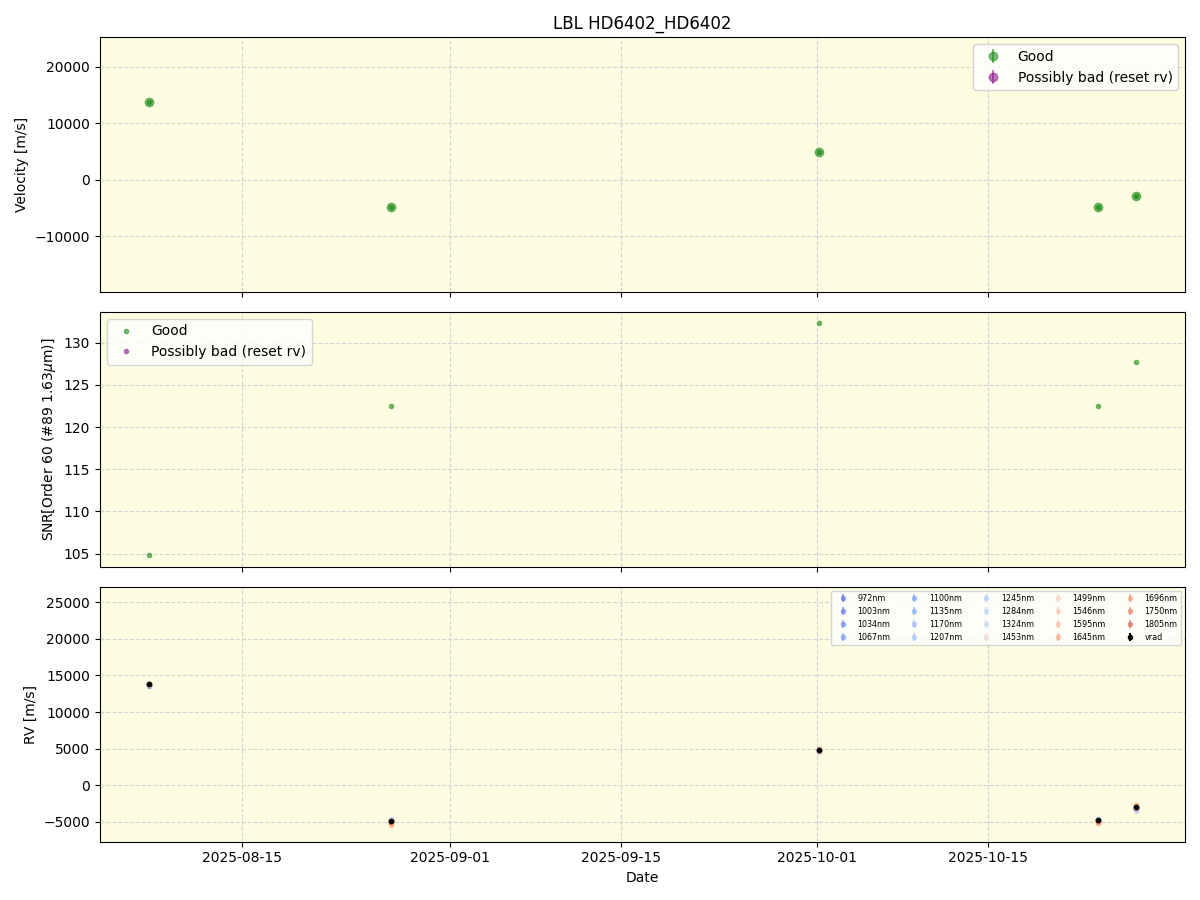Click the velocity data point on 2025-10-01
The image size is (1200, 900).
(819, 152)
